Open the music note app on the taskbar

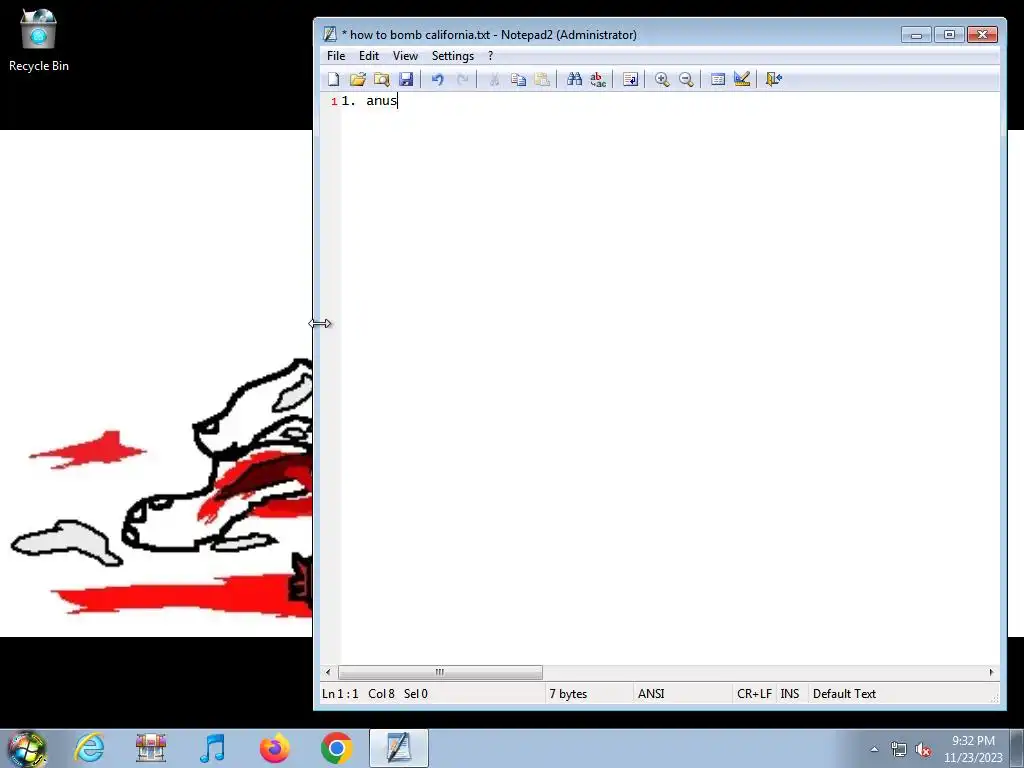[x=212, y=748]
